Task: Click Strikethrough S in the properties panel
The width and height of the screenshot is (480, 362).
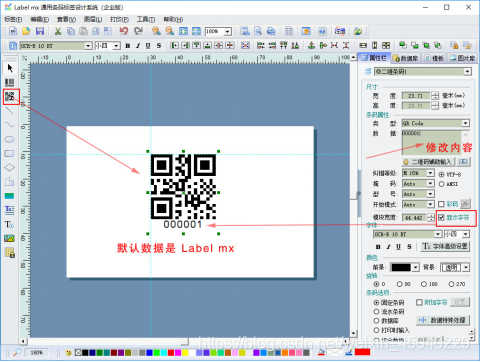Action: tap(409, 247)
